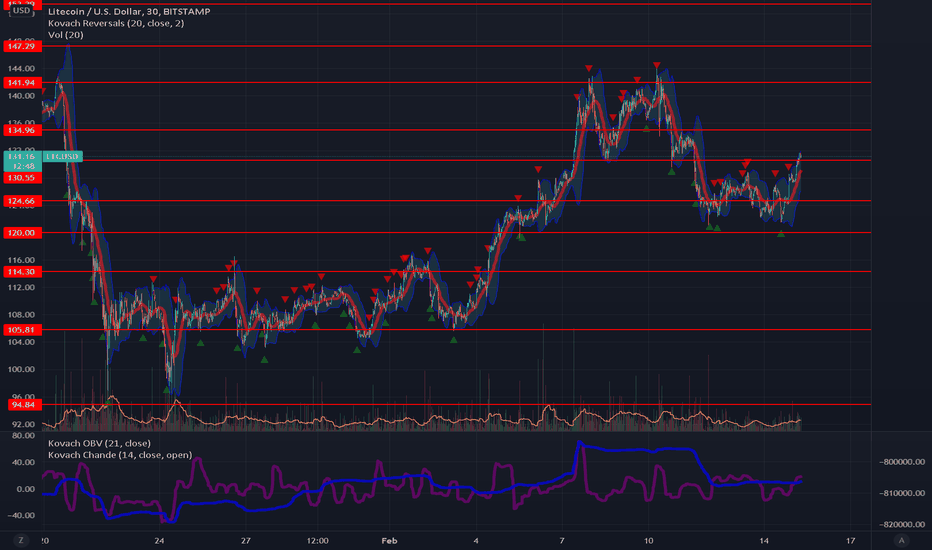Select the 130.55 price level label
This screenshot has height=550, width=932.
tap(22, 178)
